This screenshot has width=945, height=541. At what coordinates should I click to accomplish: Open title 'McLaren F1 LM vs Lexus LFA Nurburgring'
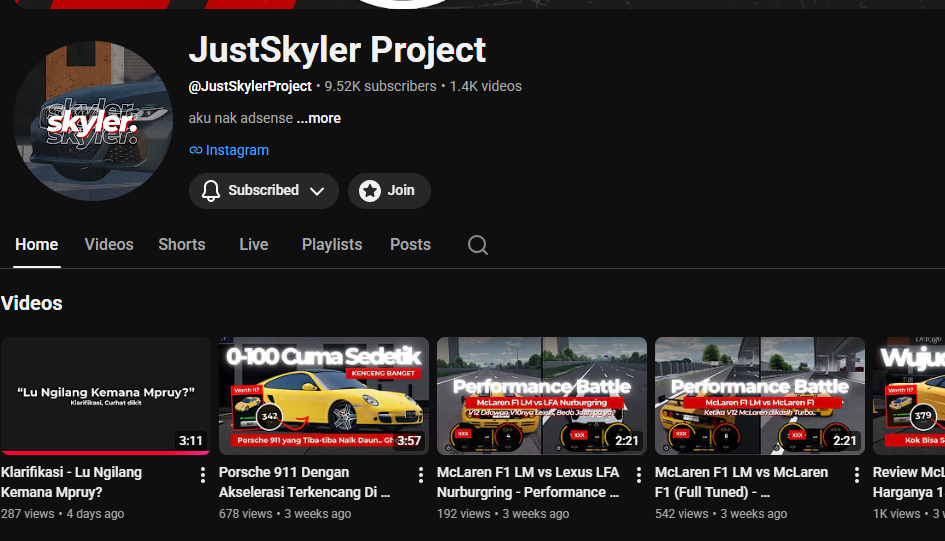coord(528,482)
